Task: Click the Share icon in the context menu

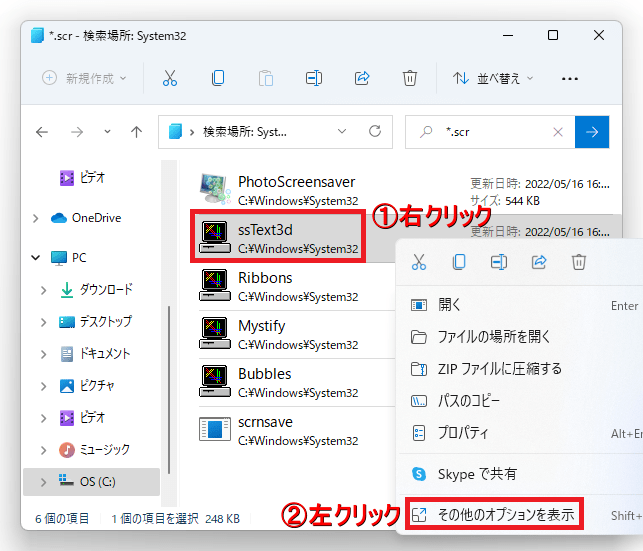Action: click(539, 262)
